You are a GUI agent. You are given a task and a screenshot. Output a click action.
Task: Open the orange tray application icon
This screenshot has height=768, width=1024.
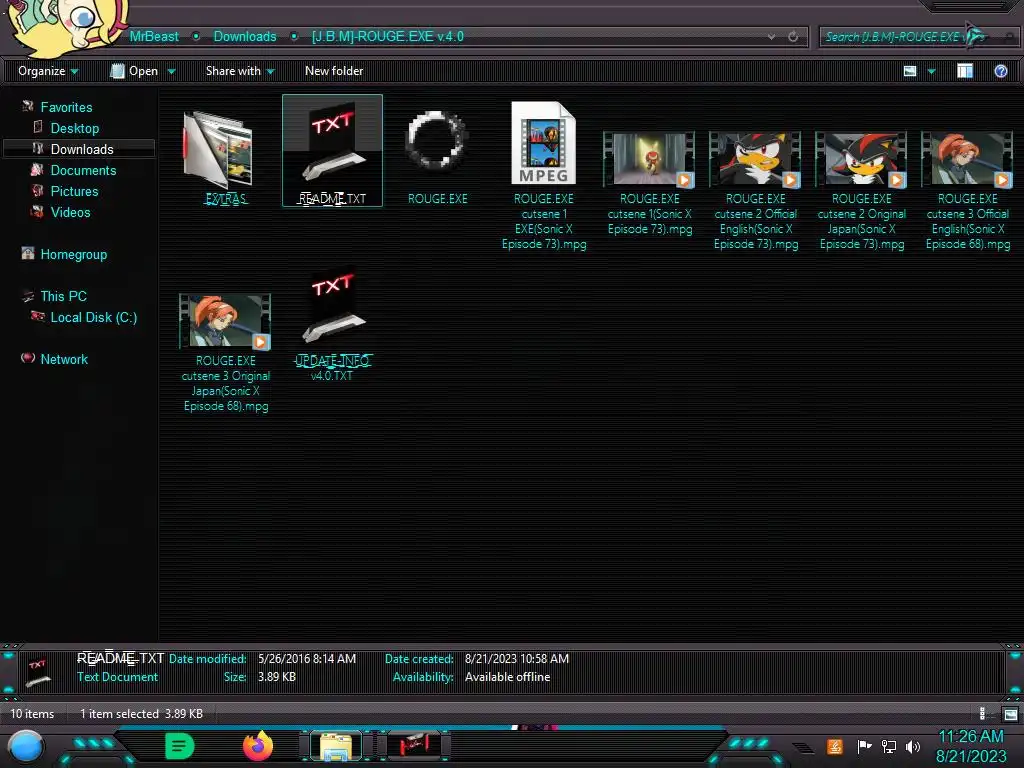(834, 746)
